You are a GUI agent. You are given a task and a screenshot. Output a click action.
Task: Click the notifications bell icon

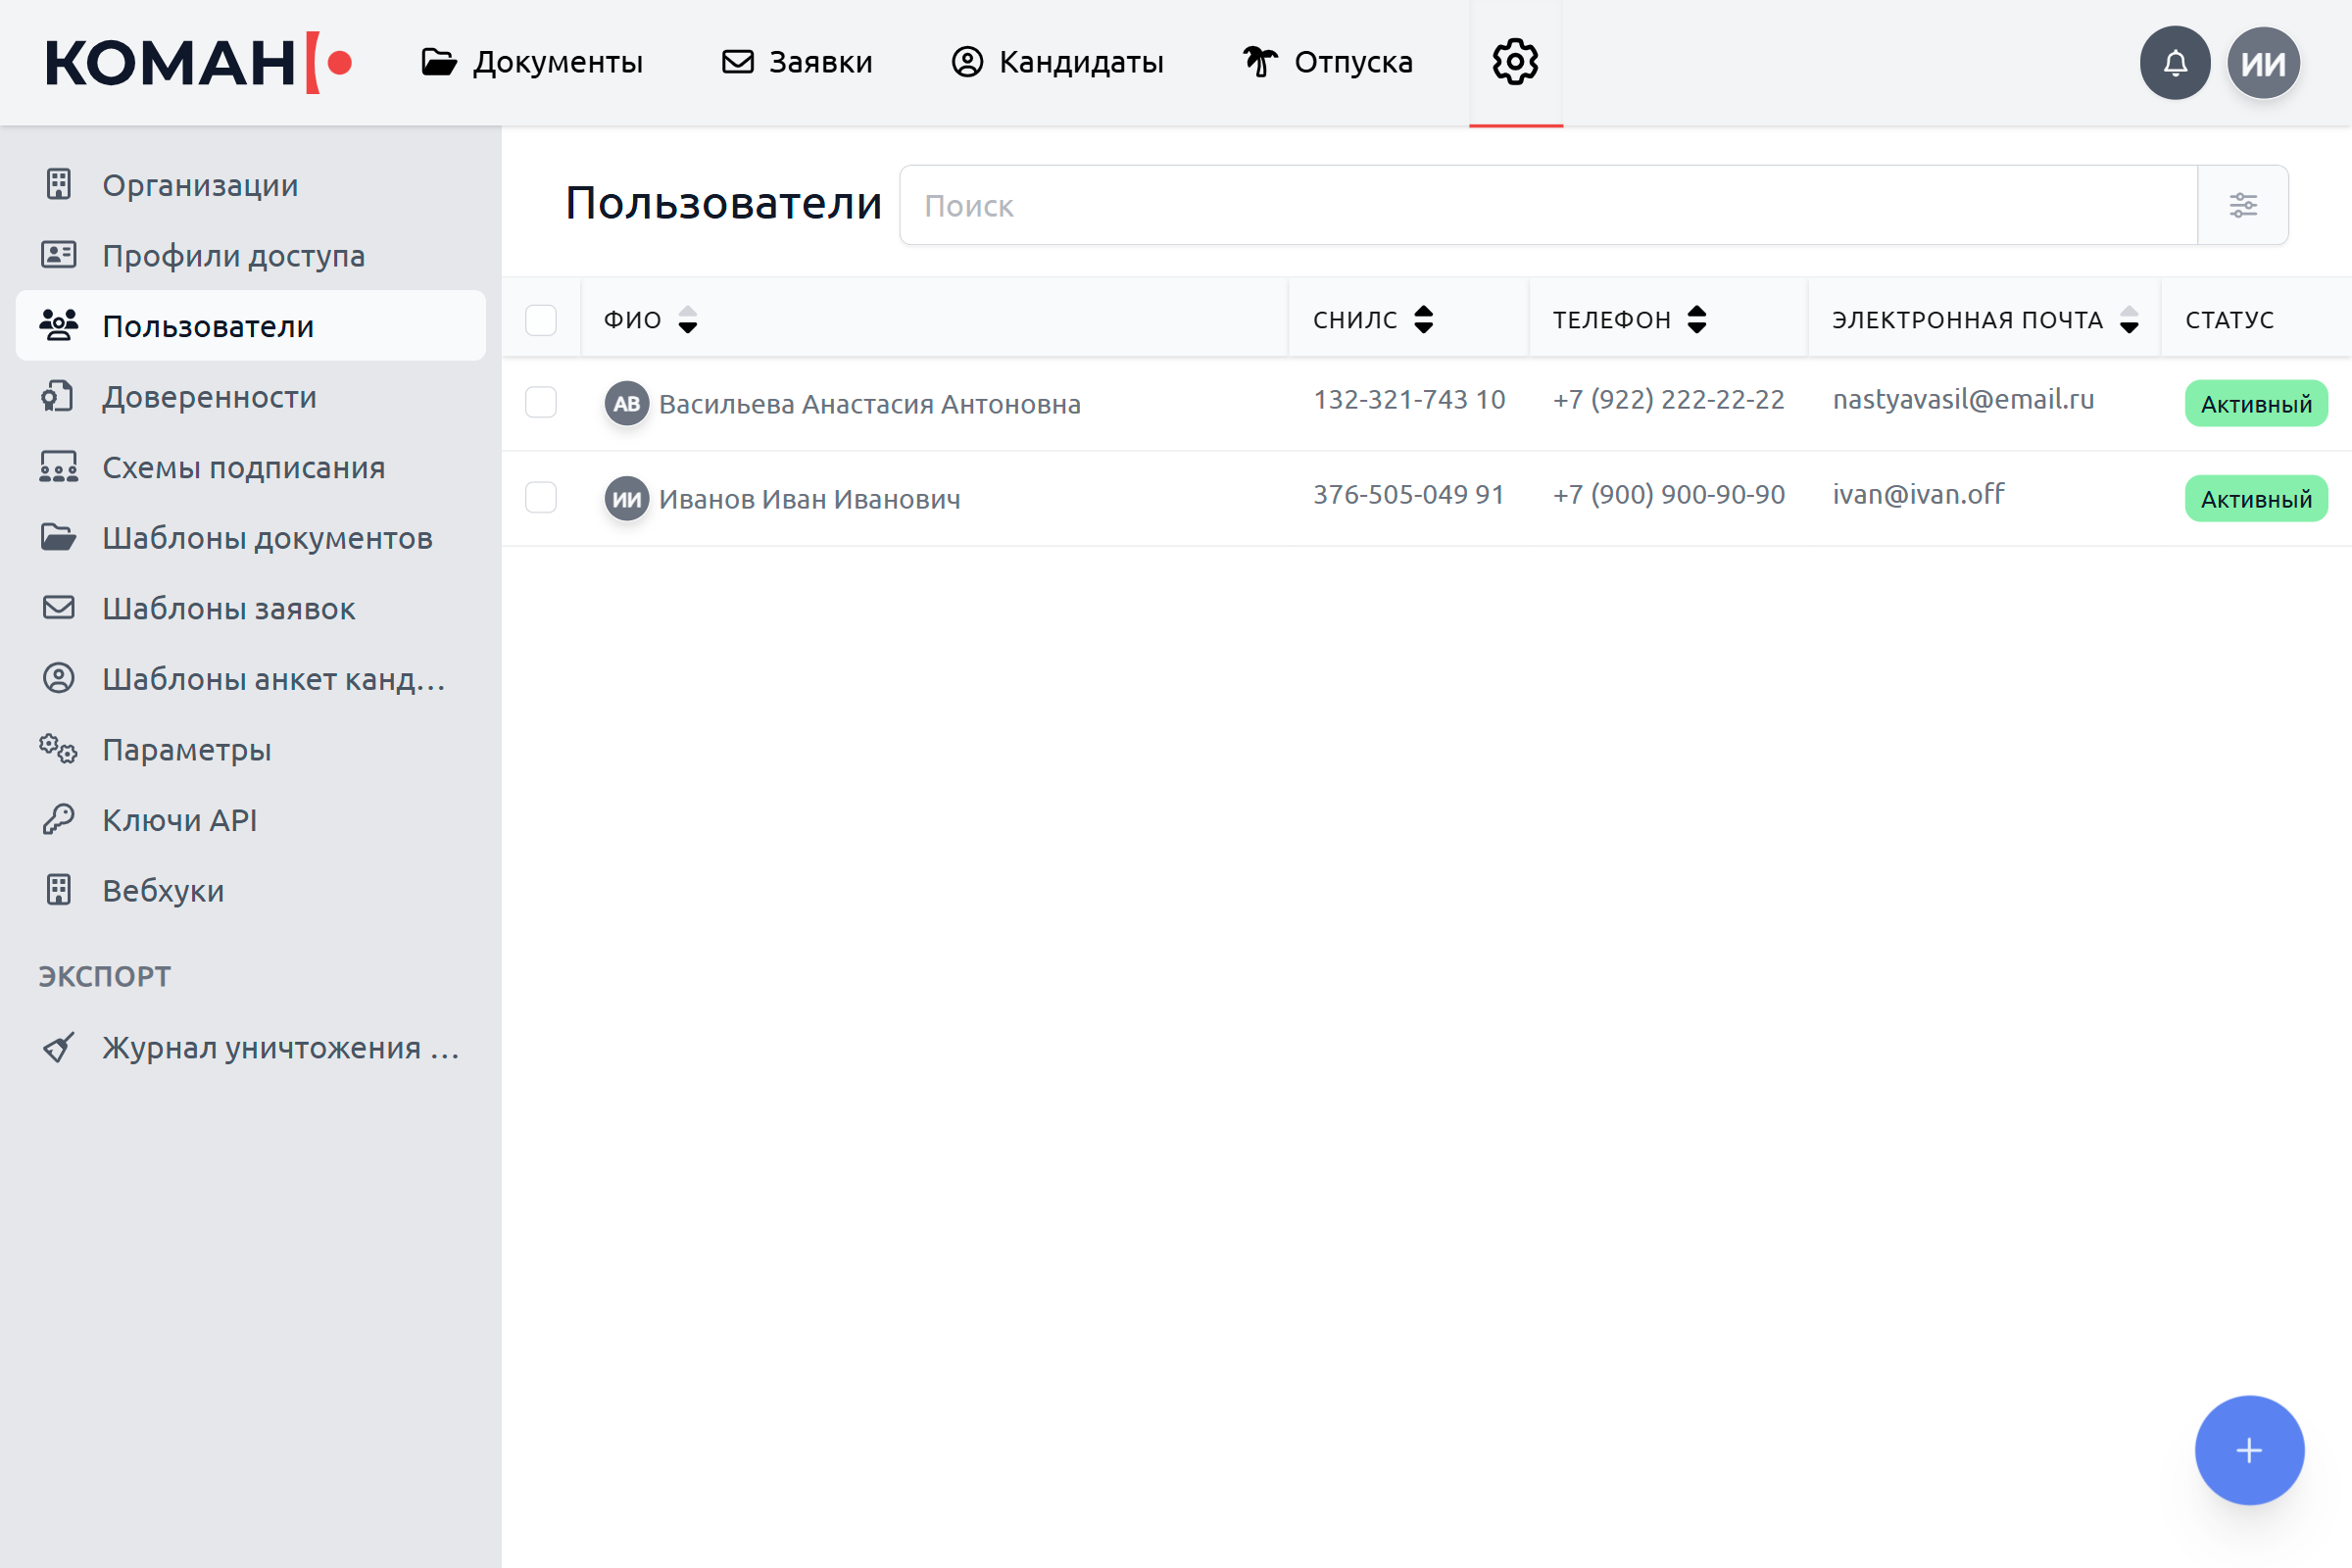coord(2174,63)
